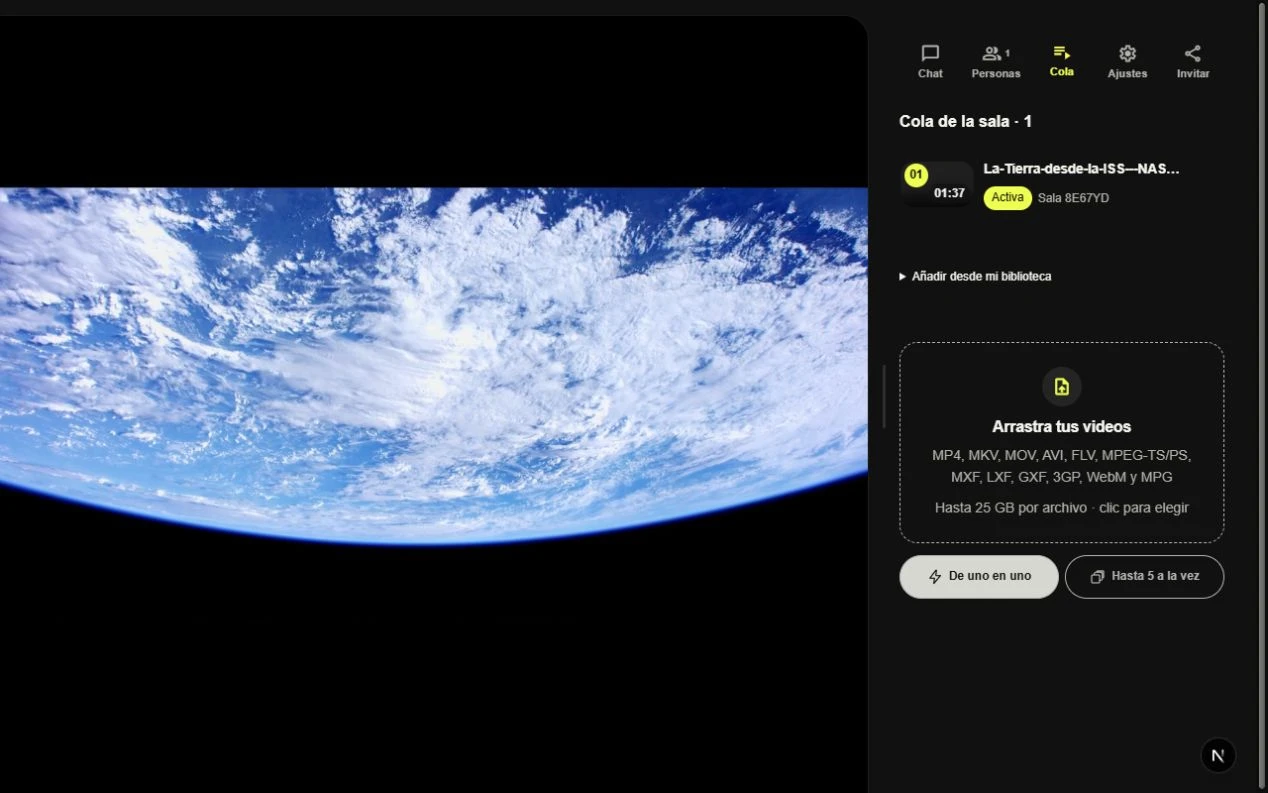Viewport: 1268px width, 793px height.
Task: Expand Añadir desde mi biblioteca
Action: (975, 276)
